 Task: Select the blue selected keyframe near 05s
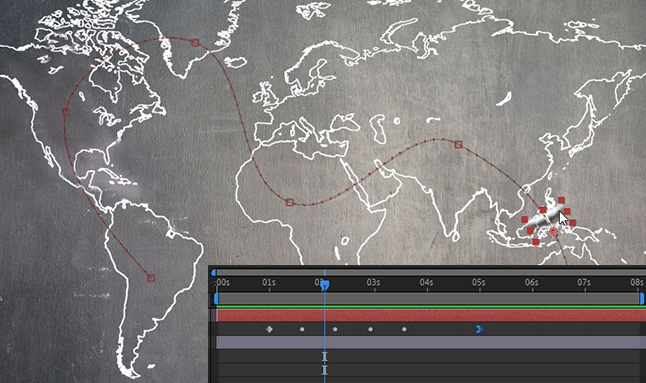479,329
